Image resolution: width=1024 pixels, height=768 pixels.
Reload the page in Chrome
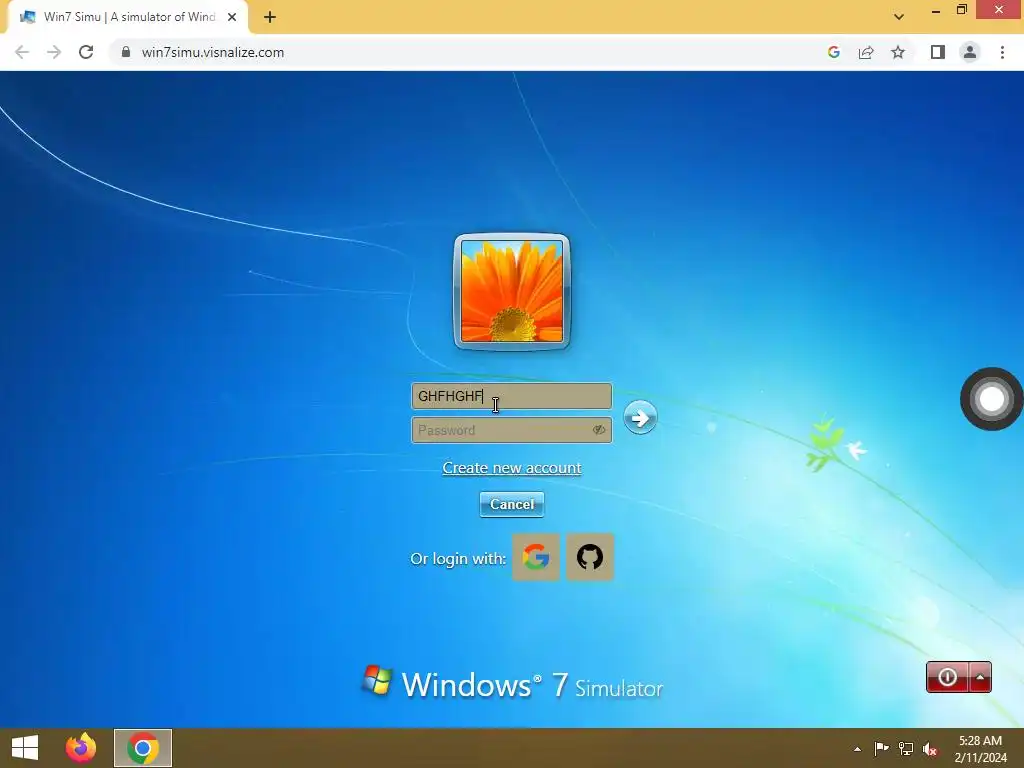pyautogui.click(x=86, y=52)
